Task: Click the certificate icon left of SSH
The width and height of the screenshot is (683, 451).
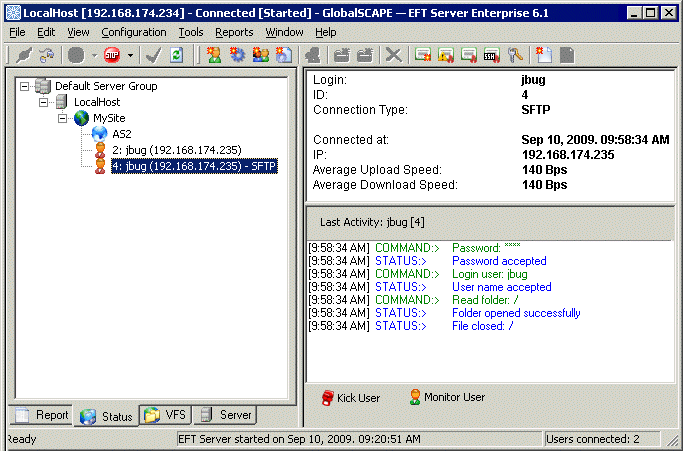Action: tap(469, 55)
